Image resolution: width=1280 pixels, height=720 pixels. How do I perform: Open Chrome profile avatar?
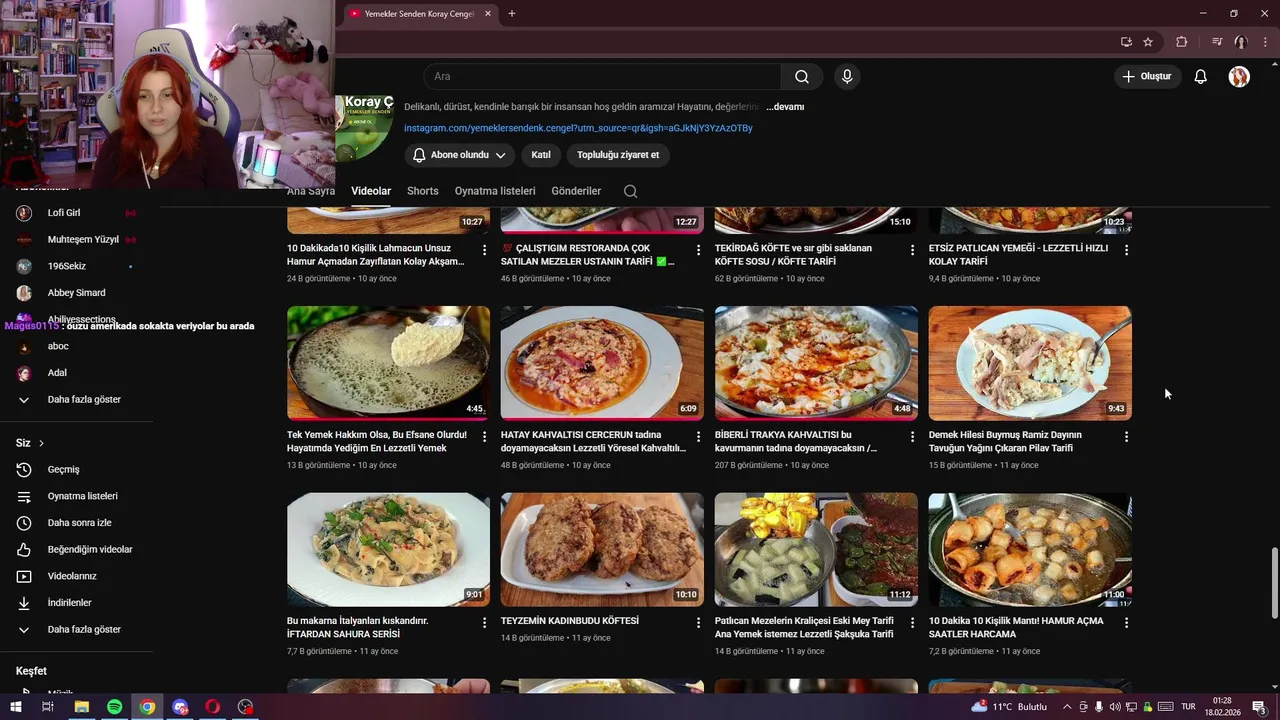pos(1240,42)
